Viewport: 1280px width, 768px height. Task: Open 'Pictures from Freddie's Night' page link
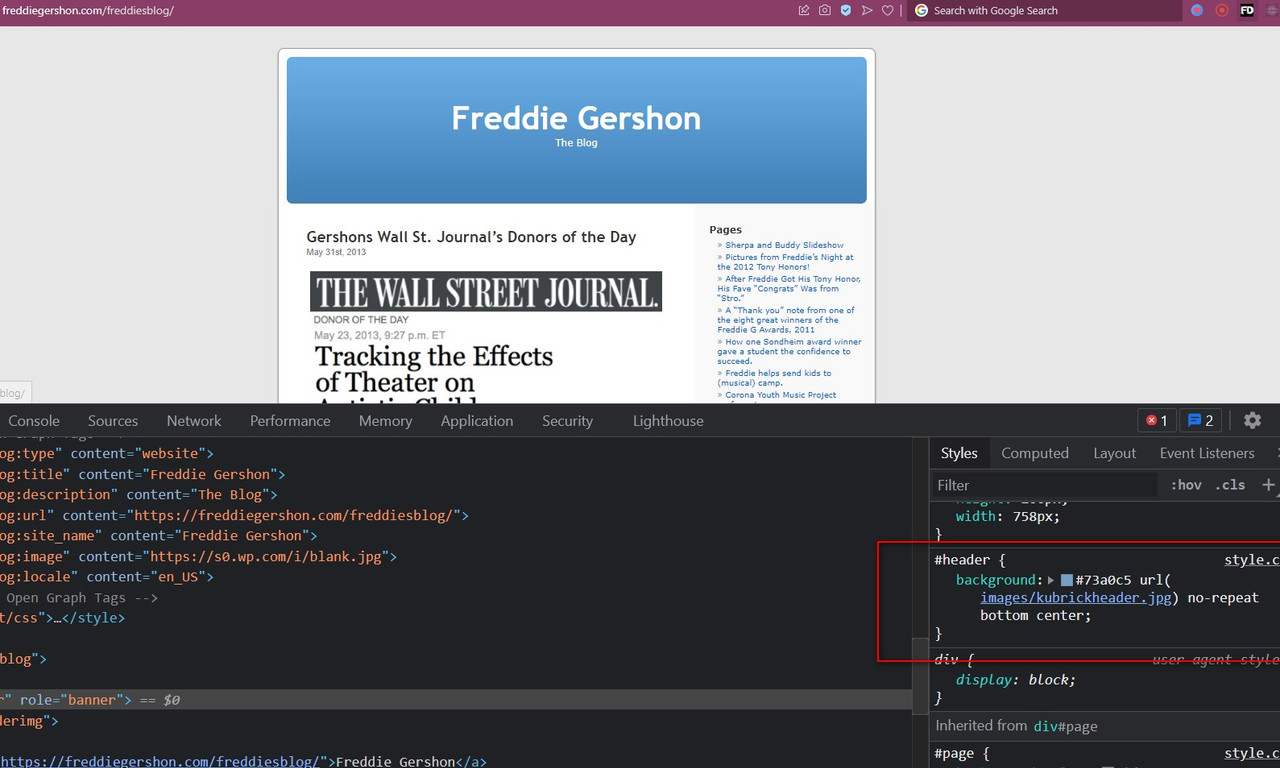click(x=785, y=262)
